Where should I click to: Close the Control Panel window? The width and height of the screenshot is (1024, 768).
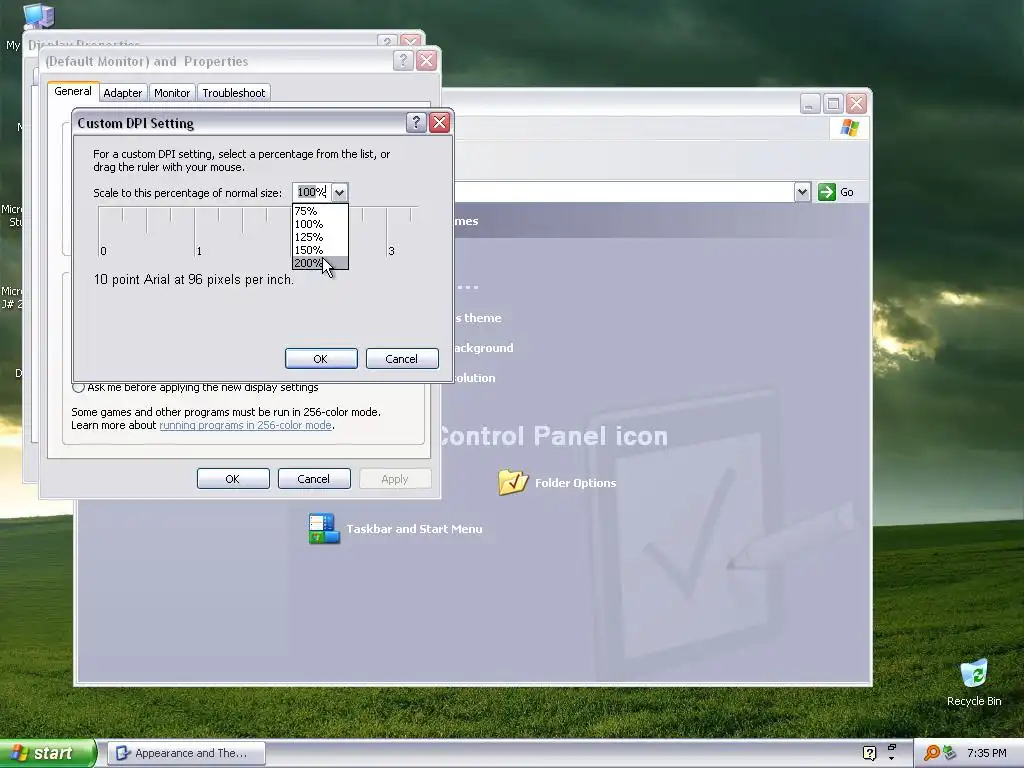coord(856,104)
